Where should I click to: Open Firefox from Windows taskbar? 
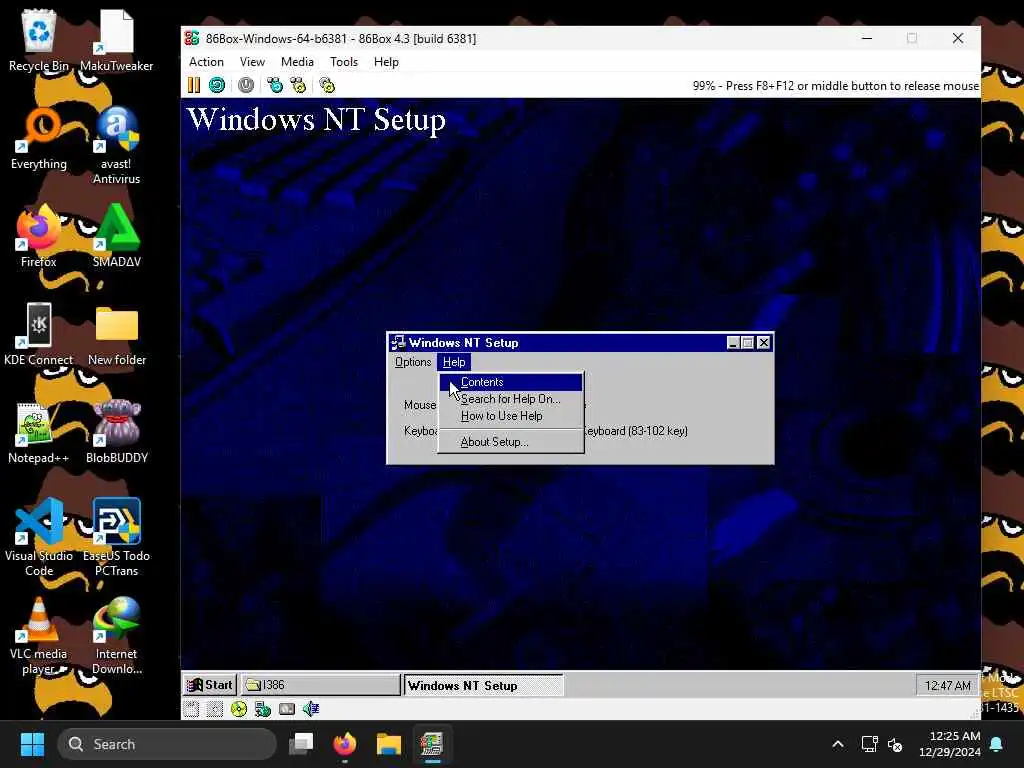[x=345, y=744]
